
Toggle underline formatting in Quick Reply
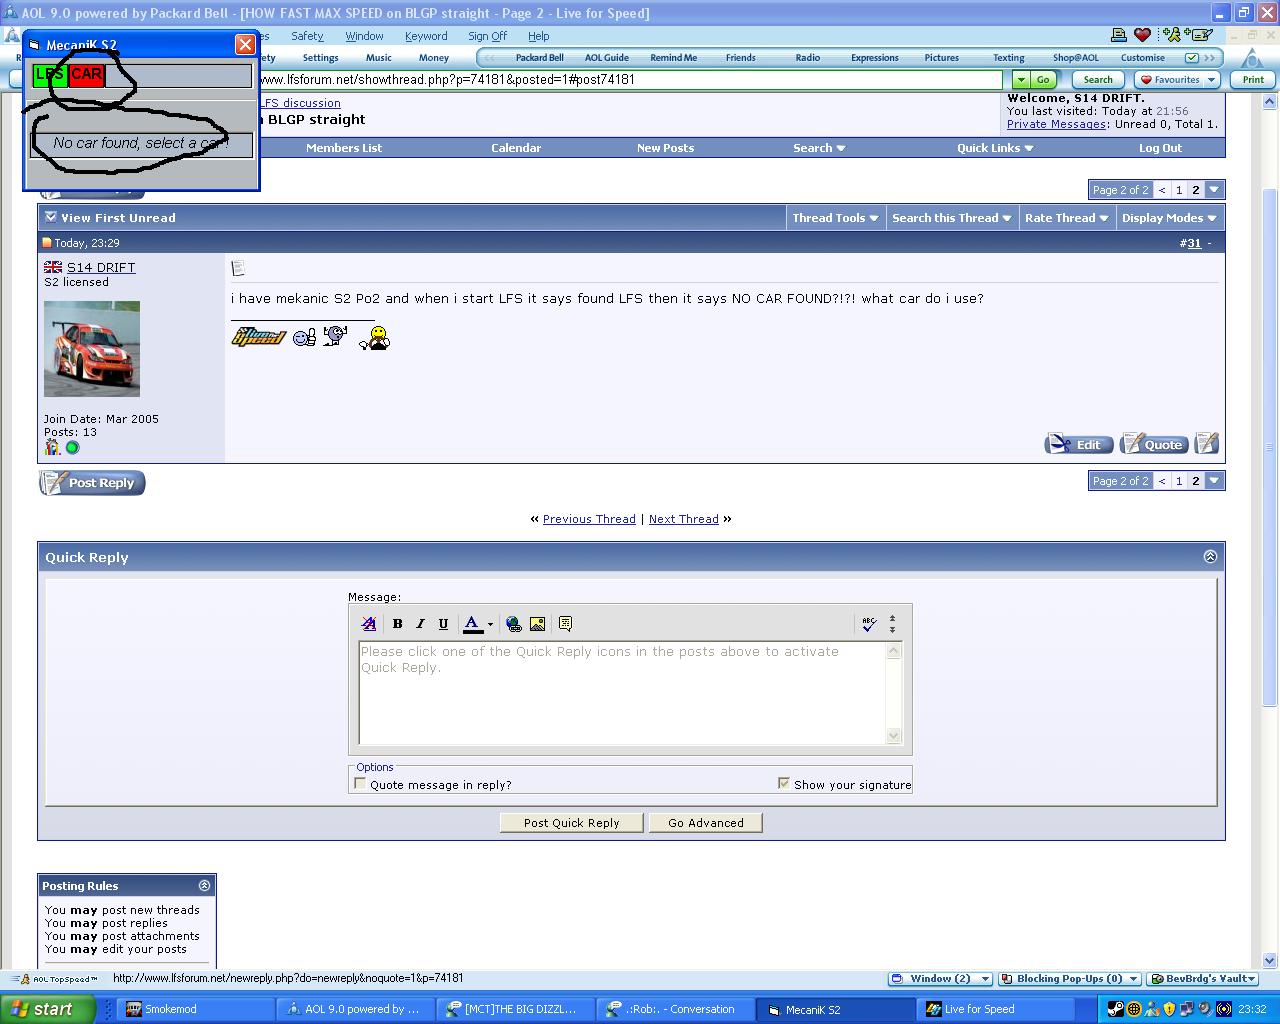(x=443, y=624)
